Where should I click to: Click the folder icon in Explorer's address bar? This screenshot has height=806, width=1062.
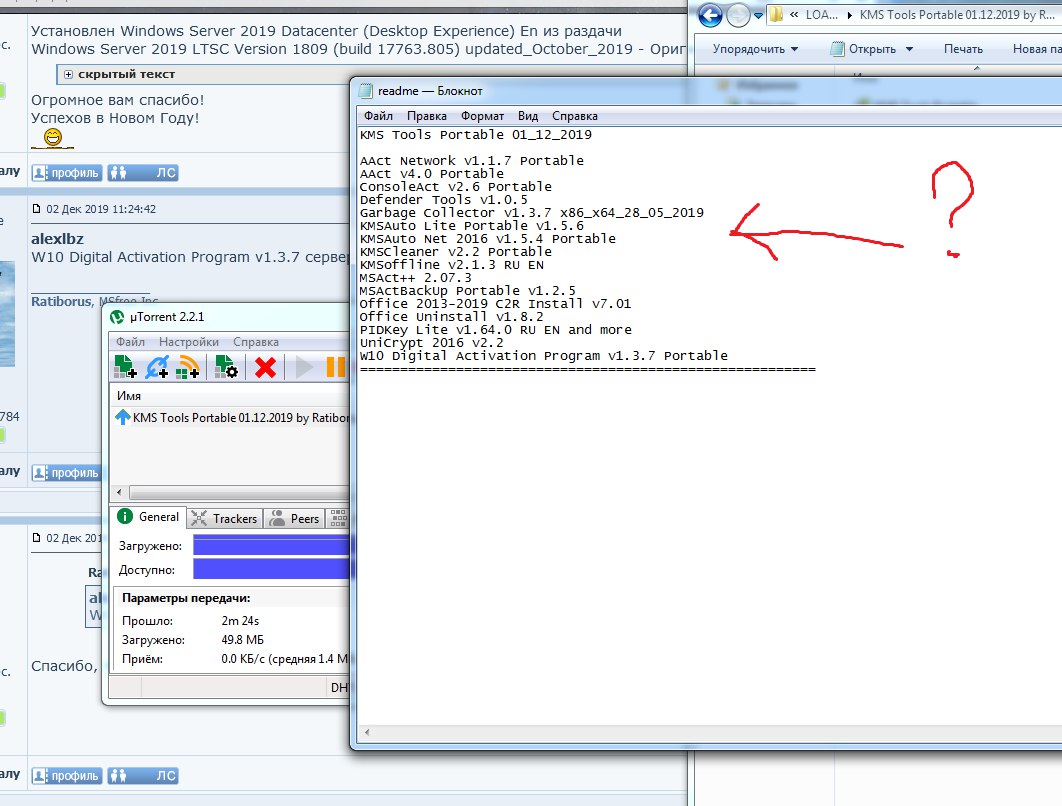point(778,15)
